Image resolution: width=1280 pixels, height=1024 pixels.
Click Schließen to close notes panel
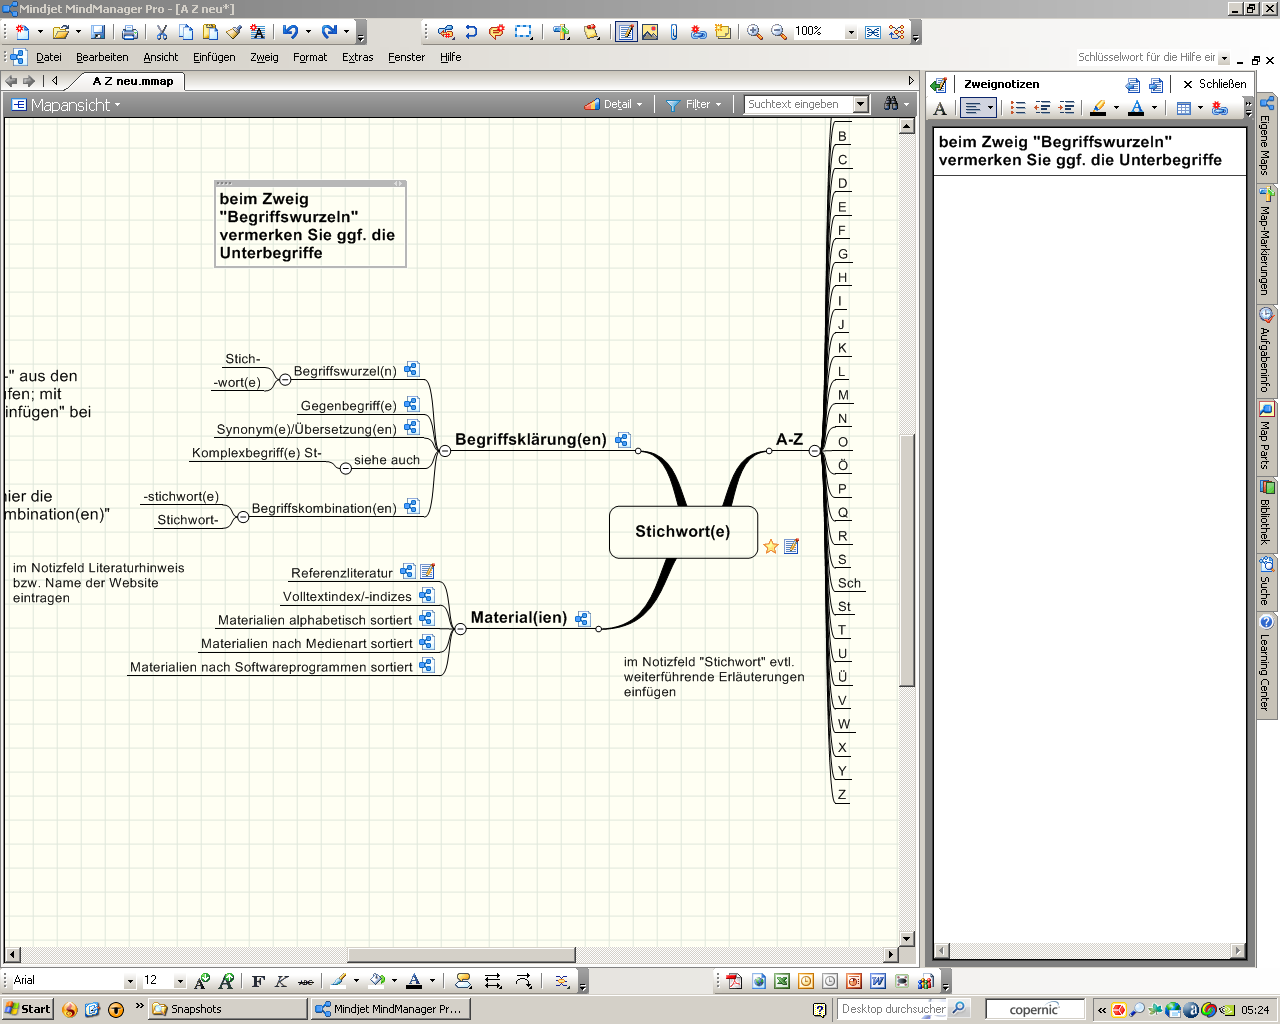(1214, 84)
